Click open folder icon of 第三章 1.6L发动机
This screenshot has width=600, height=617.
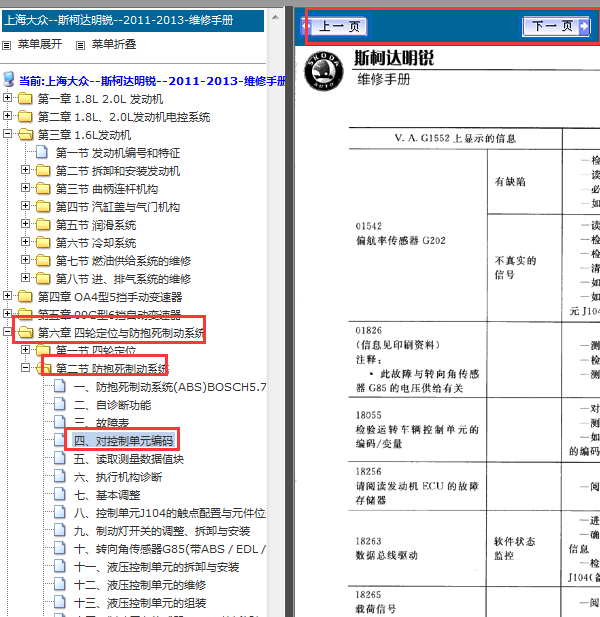(26, 135)
